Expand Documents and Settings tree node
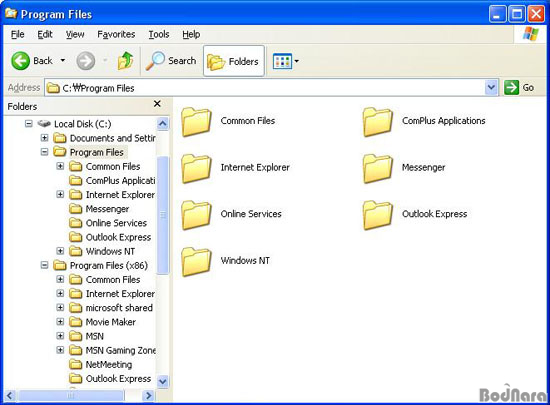Image resolution: width=550 pixels, height=405 pixels. [45, 138]
